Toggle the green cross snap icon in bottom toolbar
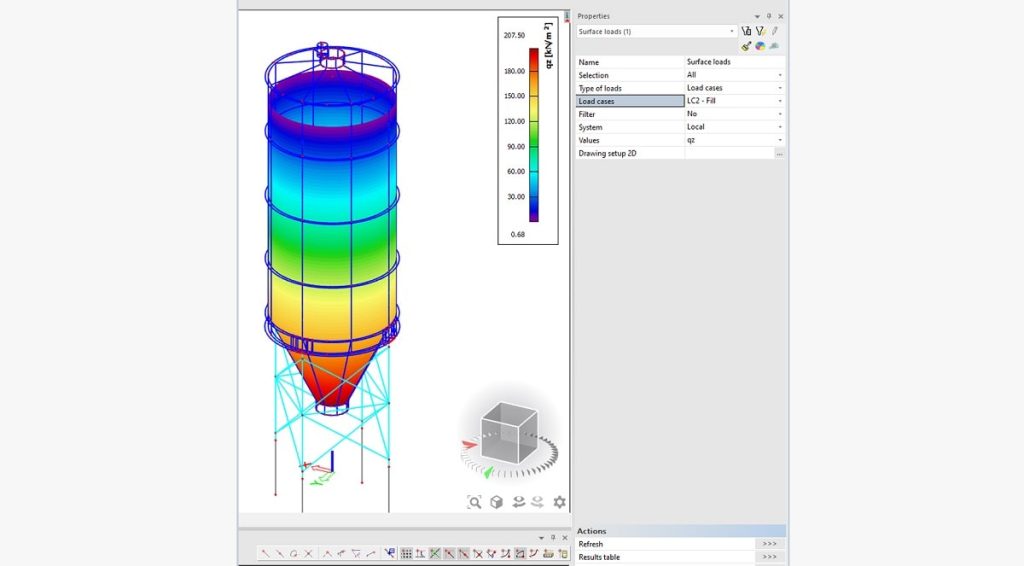Viewport: 1024px width, 566px height. (435, 554)
